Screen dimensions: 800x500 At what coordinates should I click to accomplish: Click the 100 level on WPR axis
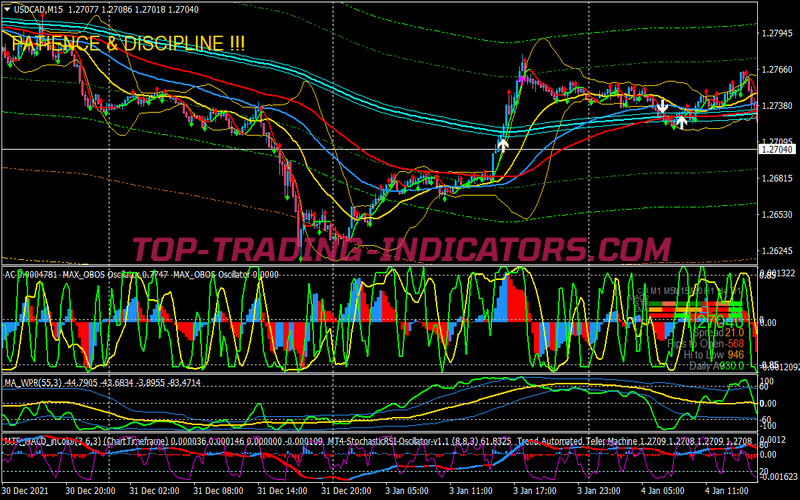(x=767, y=381)
